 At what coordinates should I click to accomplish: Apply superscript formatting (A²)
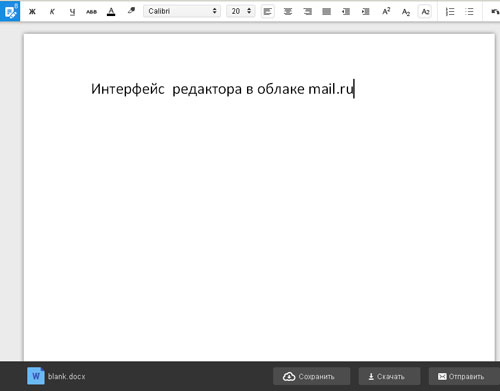[x=386, y=11]
